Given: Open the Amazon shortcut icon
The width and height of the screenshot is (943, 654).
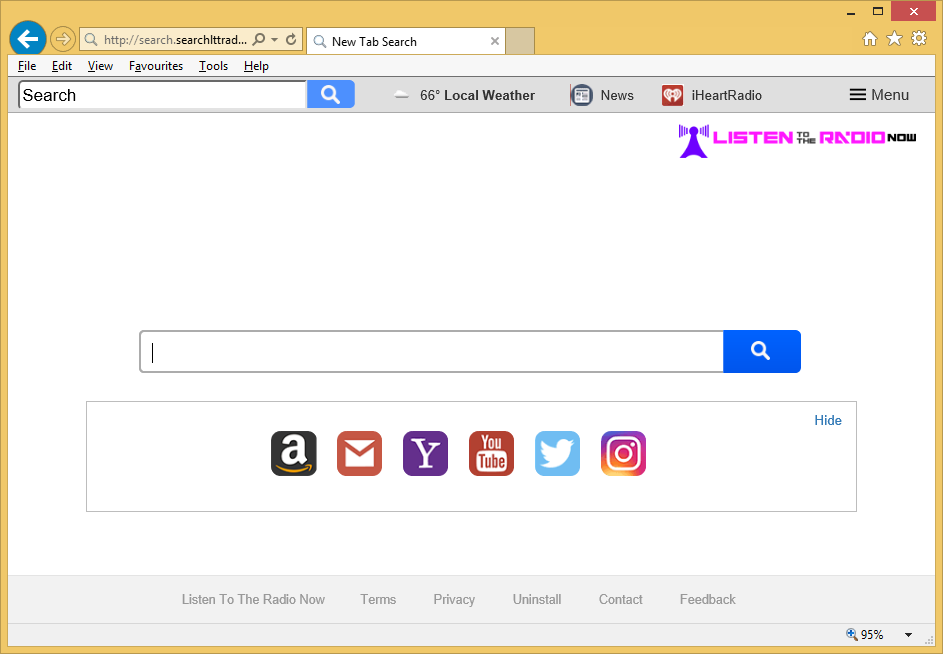Looking at the screenshot, I should coord(293,453).
